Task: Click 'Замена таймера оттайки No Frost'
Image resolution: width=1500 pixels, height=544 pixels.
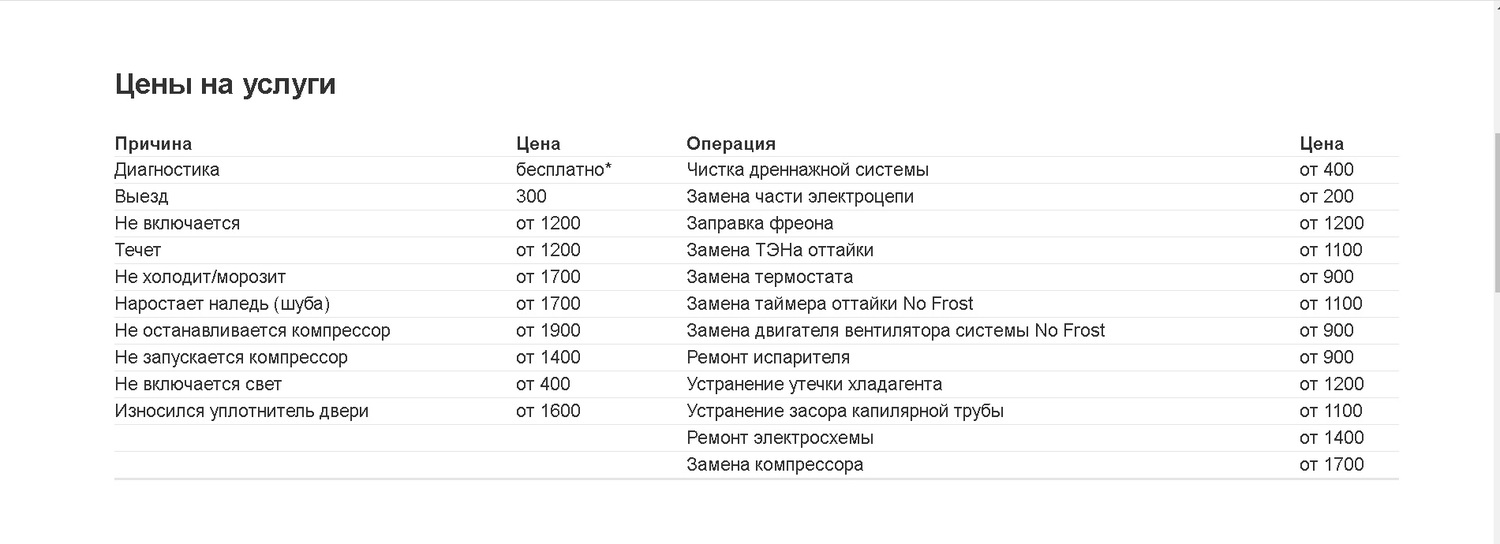Action: point(830,304)
